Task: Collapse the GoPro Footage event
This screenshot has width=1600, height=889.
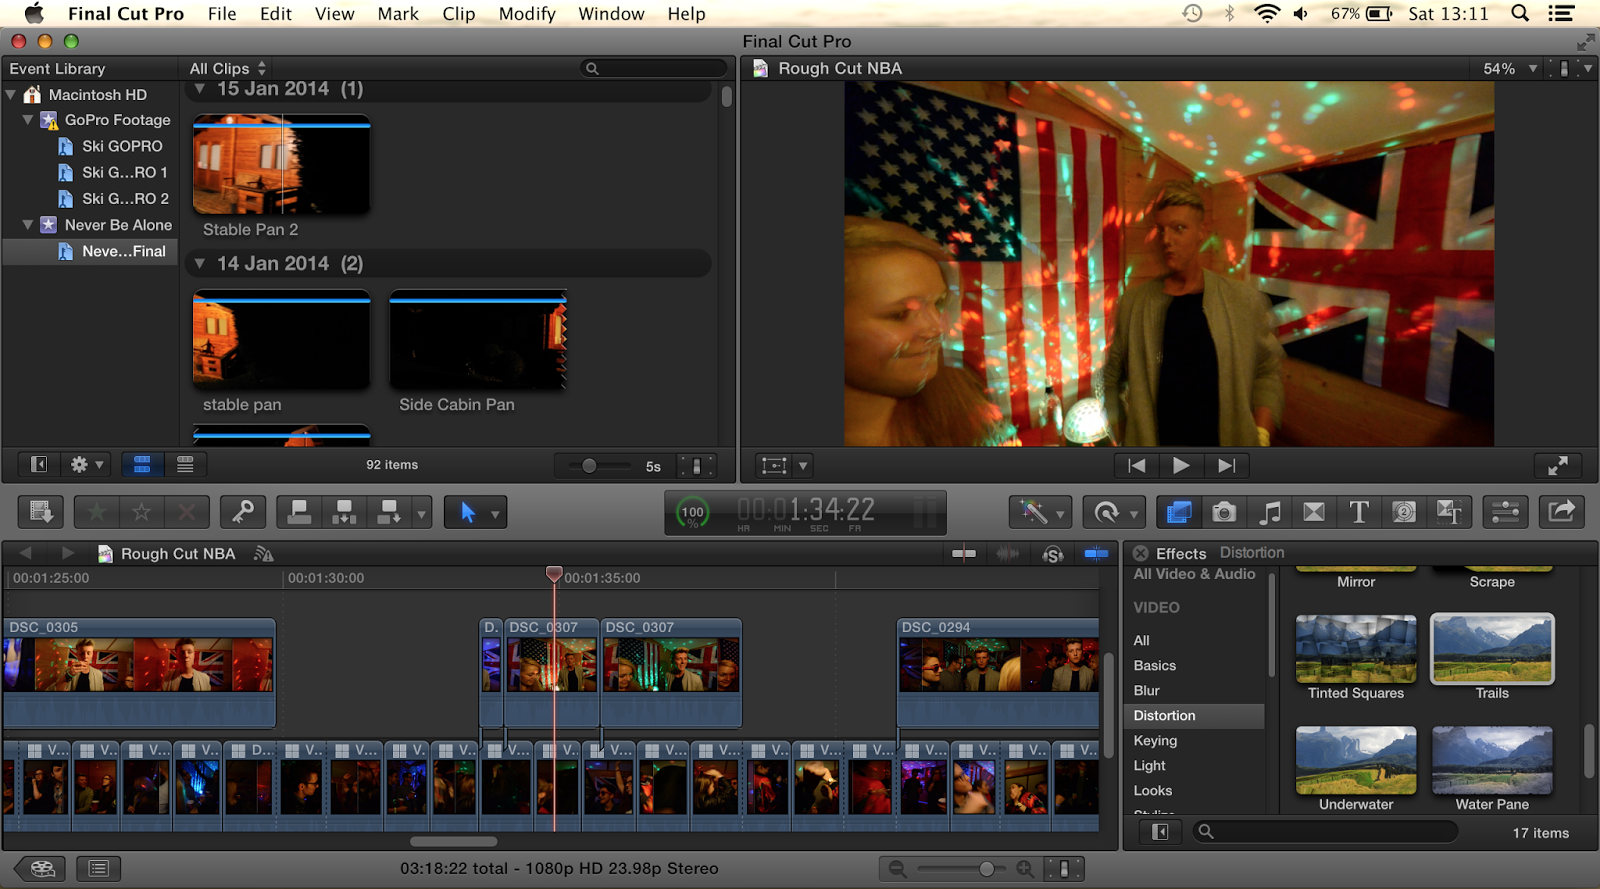Action: pyautogui.click(x=28, y=120)
